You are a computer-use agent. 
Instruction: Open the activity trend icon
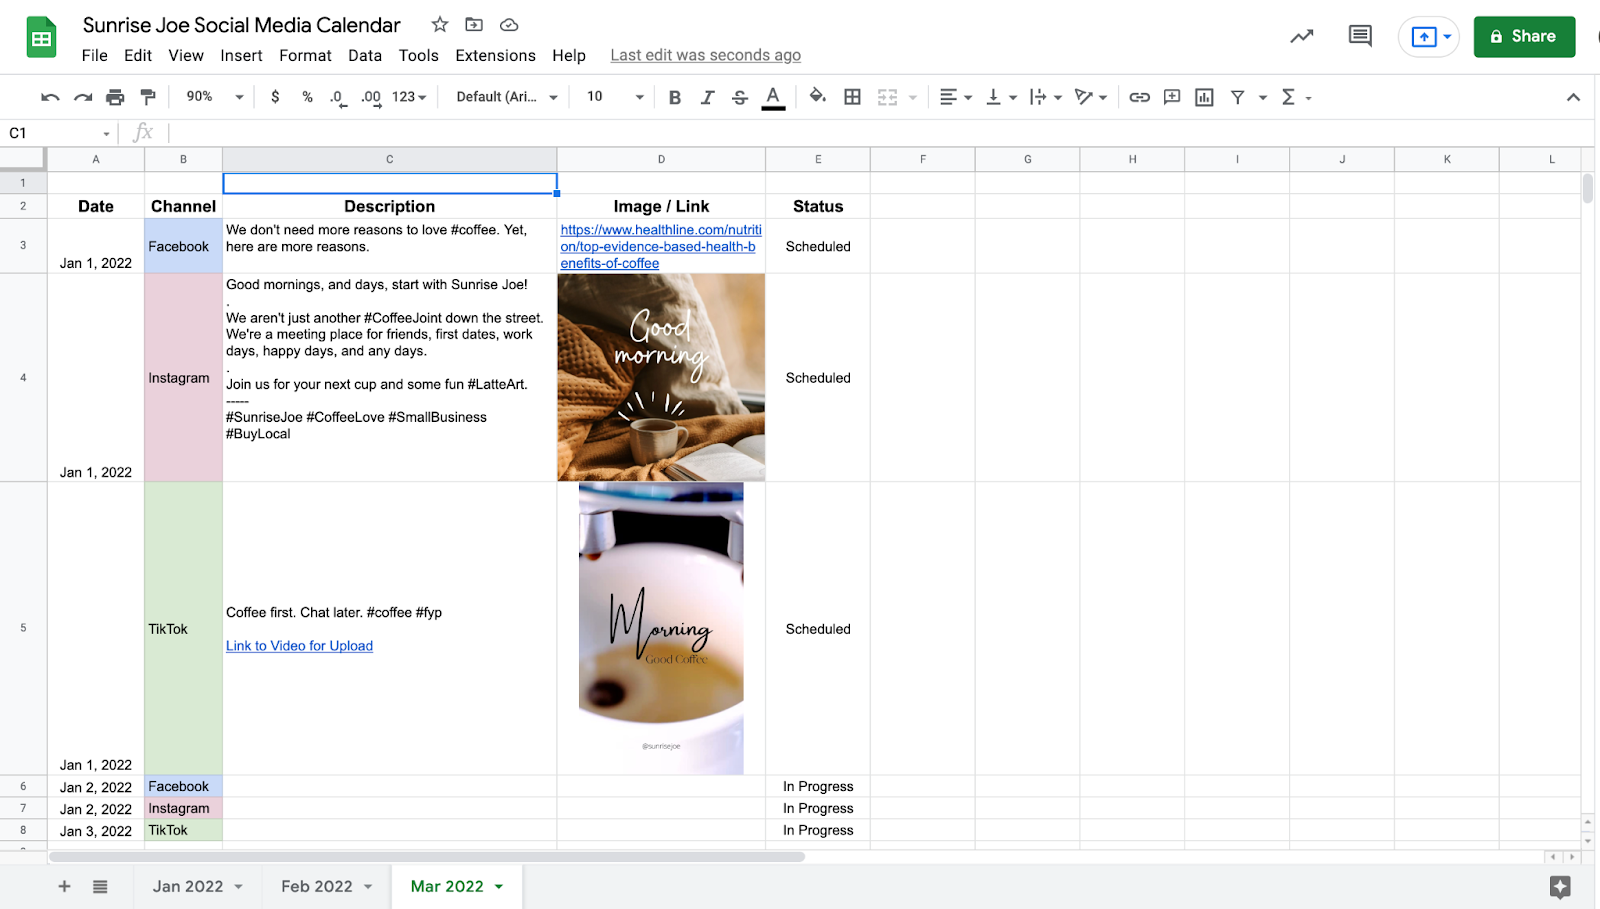(x=1301, y=37)
